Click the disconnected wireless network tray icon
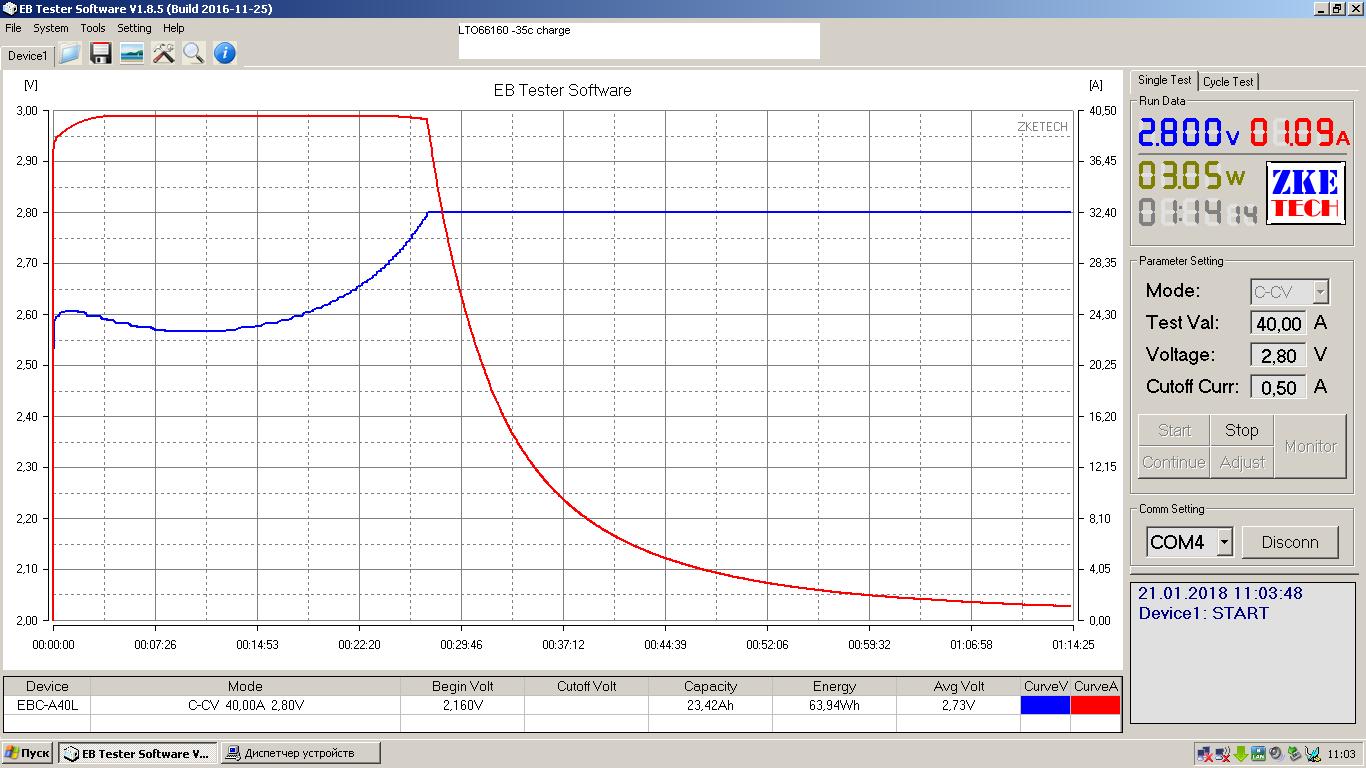 click(x=1223, y=754)
